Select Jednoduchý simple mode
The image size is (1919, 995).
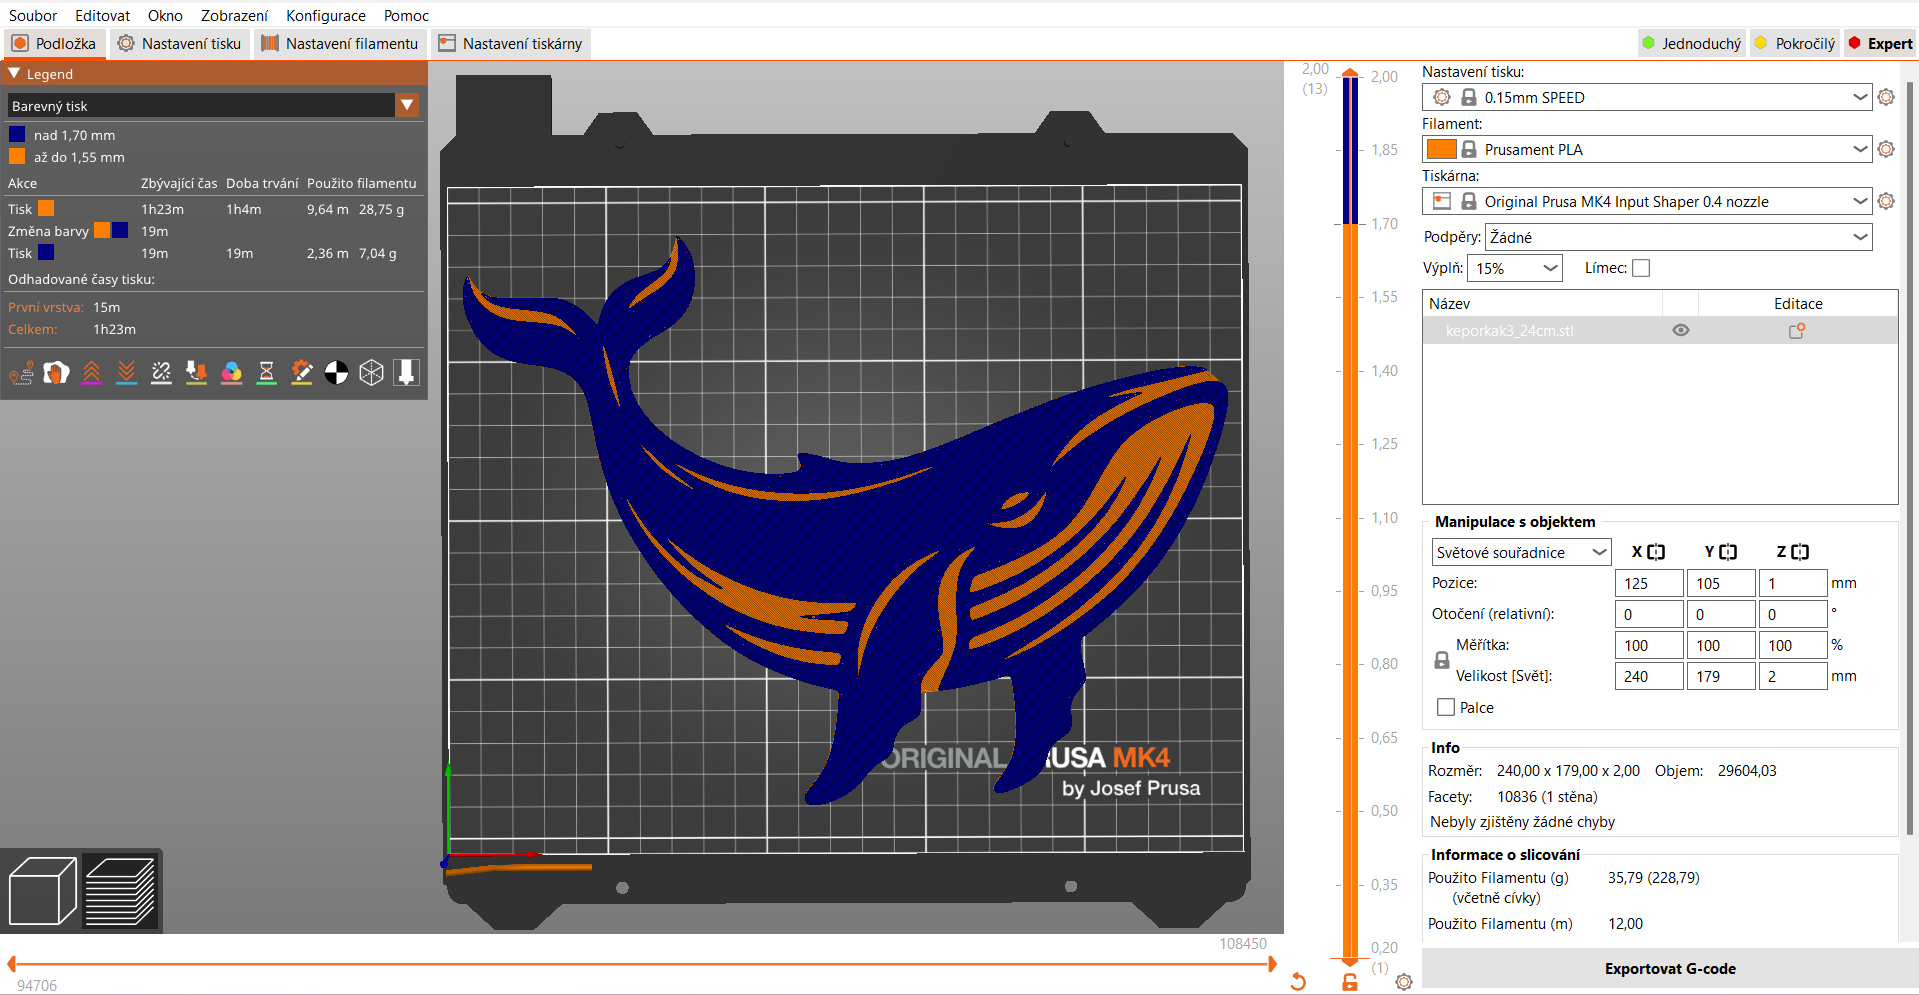tap(1691, 43)
